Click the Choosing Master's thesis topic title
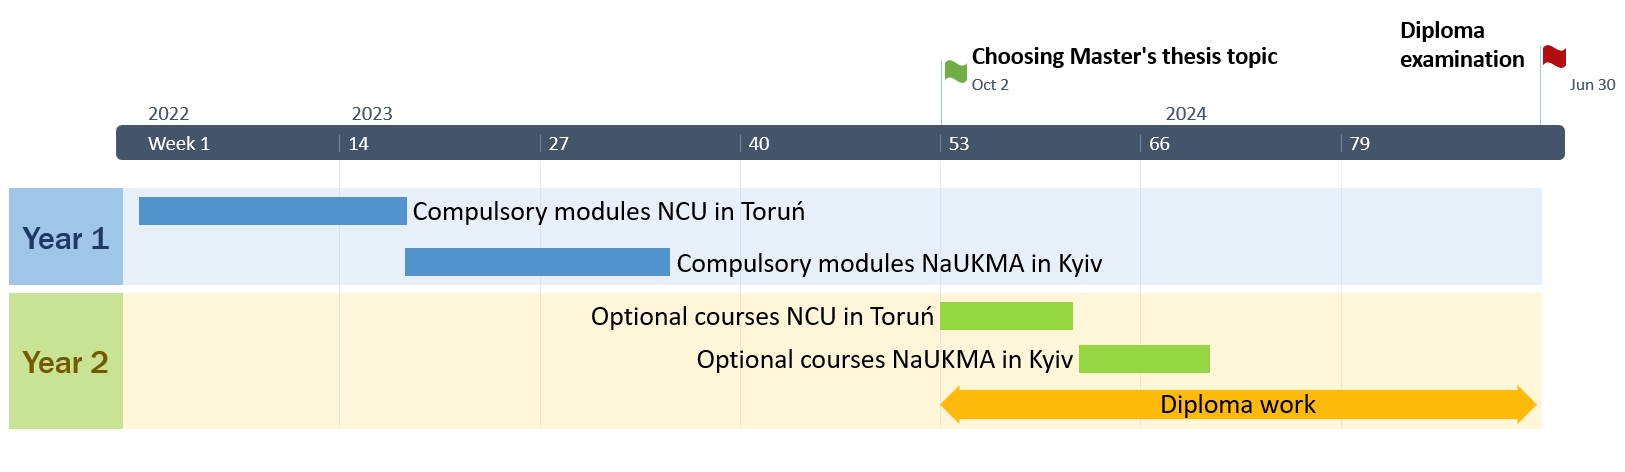The image size is (1625, 472). coord(1124,56)
